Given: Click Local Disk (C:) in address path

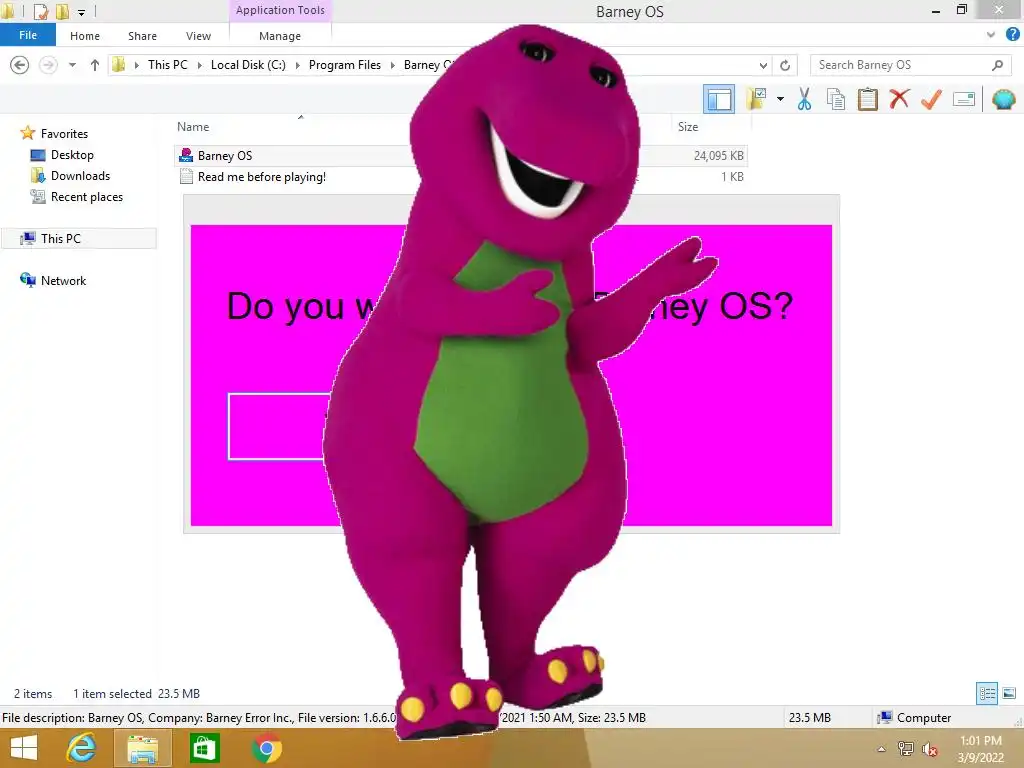Looking at the screenshot, I should (248, 65).
